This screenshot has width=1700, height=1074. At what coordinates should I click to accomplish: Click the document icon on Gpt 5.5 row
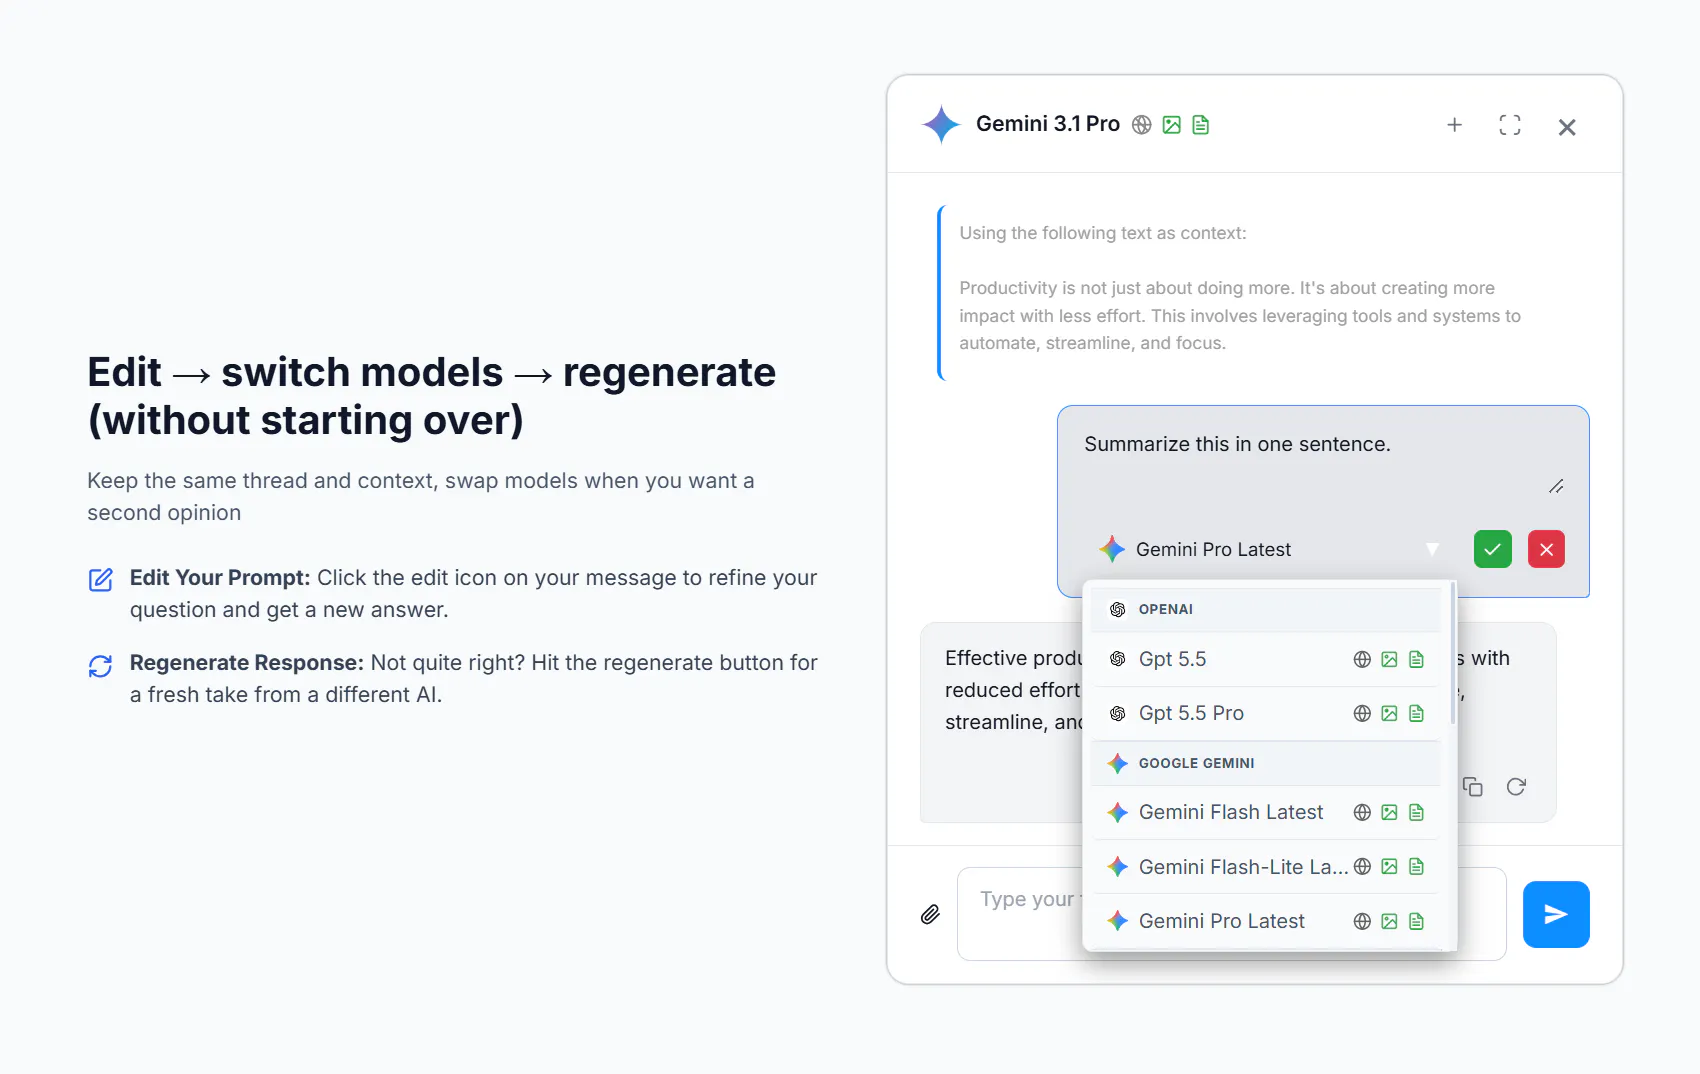coord(1416,659)
